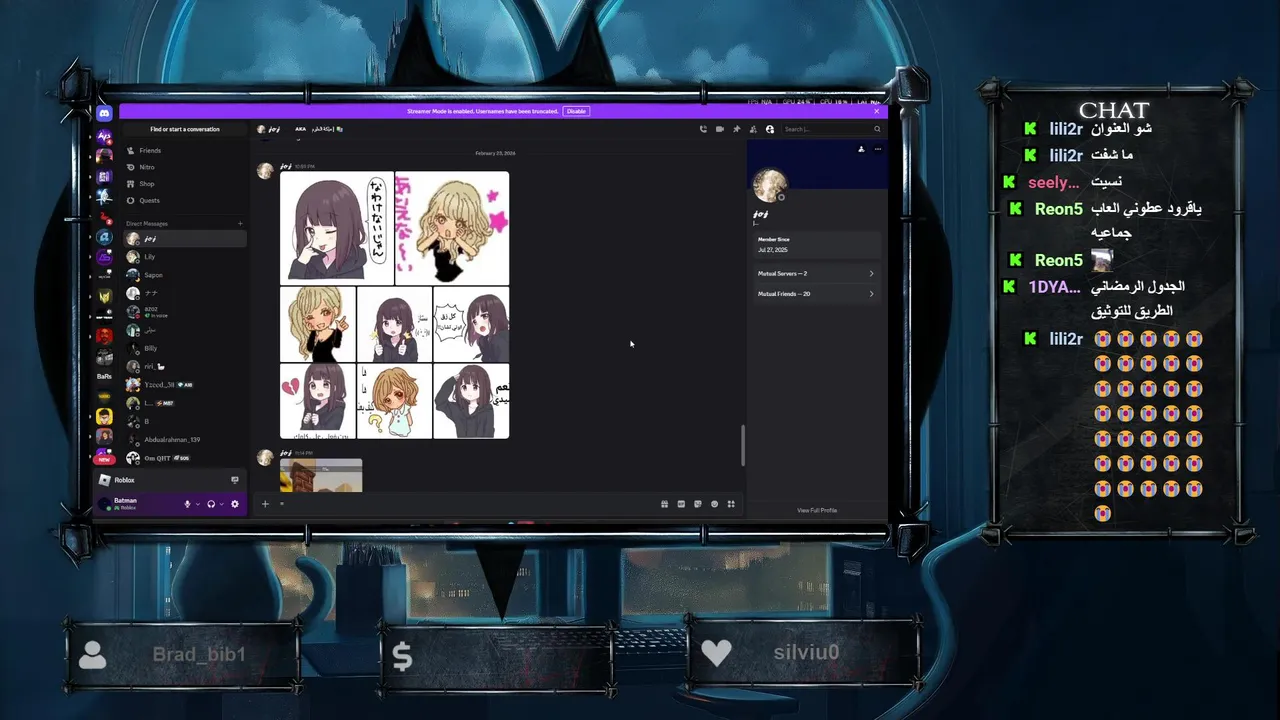Open the emoji picker
This screenshot has width=1280, height=720.
[x=714, y=504]
